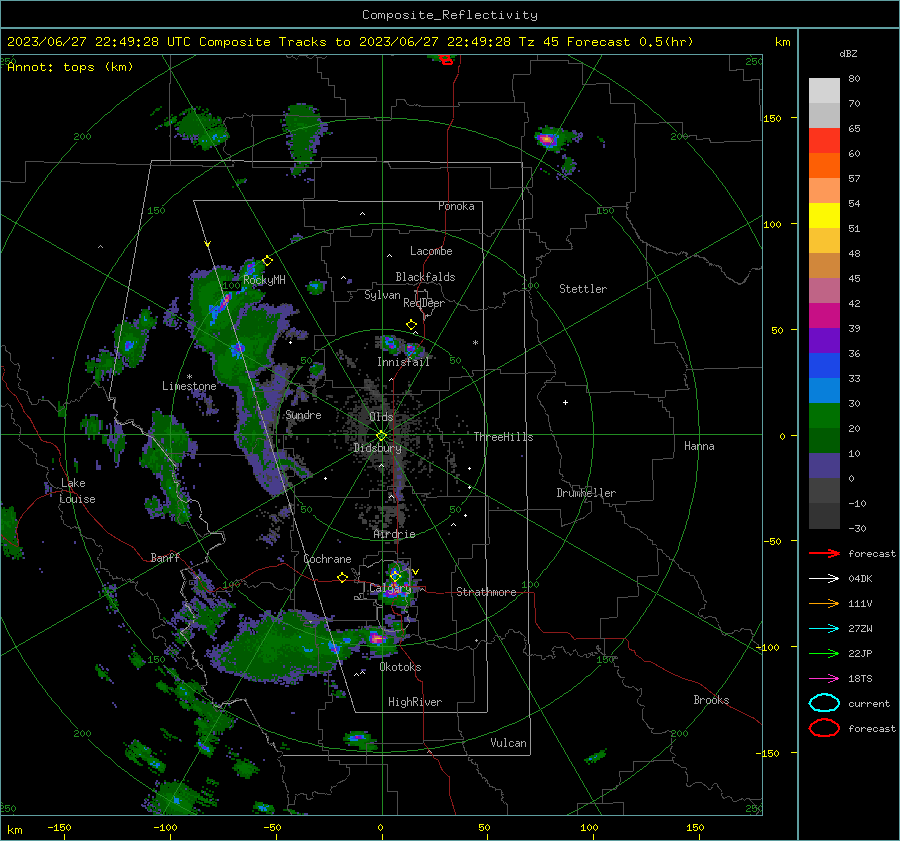Click the Drumheller label

(x=586, y=493)
